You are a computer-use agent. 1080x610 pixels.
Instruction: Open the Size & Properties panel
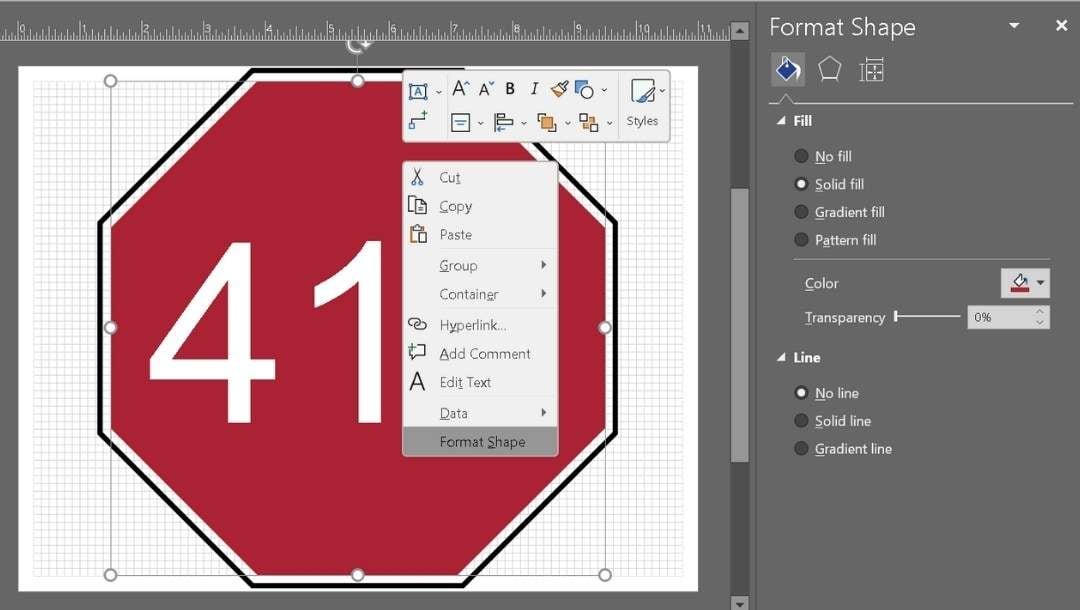tap(871, 68)
